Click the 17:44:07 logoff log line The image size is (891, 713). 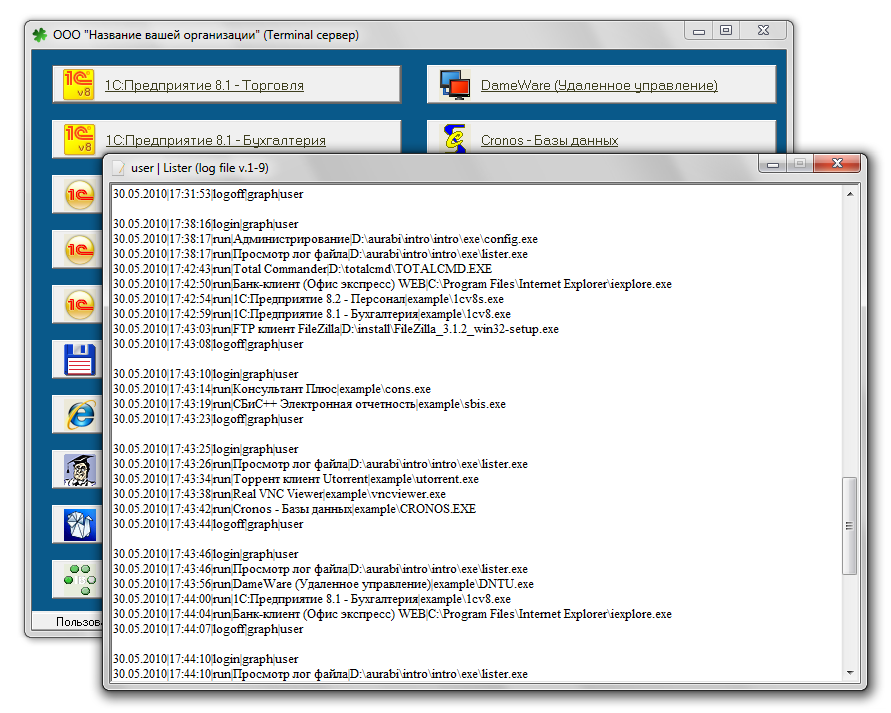[208, 629]
